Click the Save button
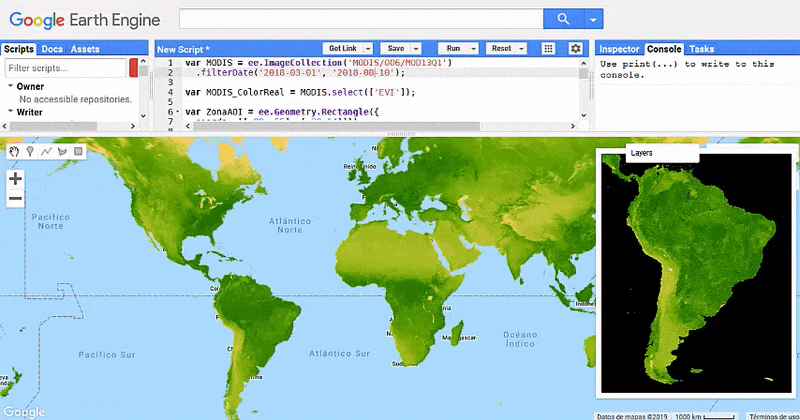Viewport: 800px width, 420px height. coord(396,48)
